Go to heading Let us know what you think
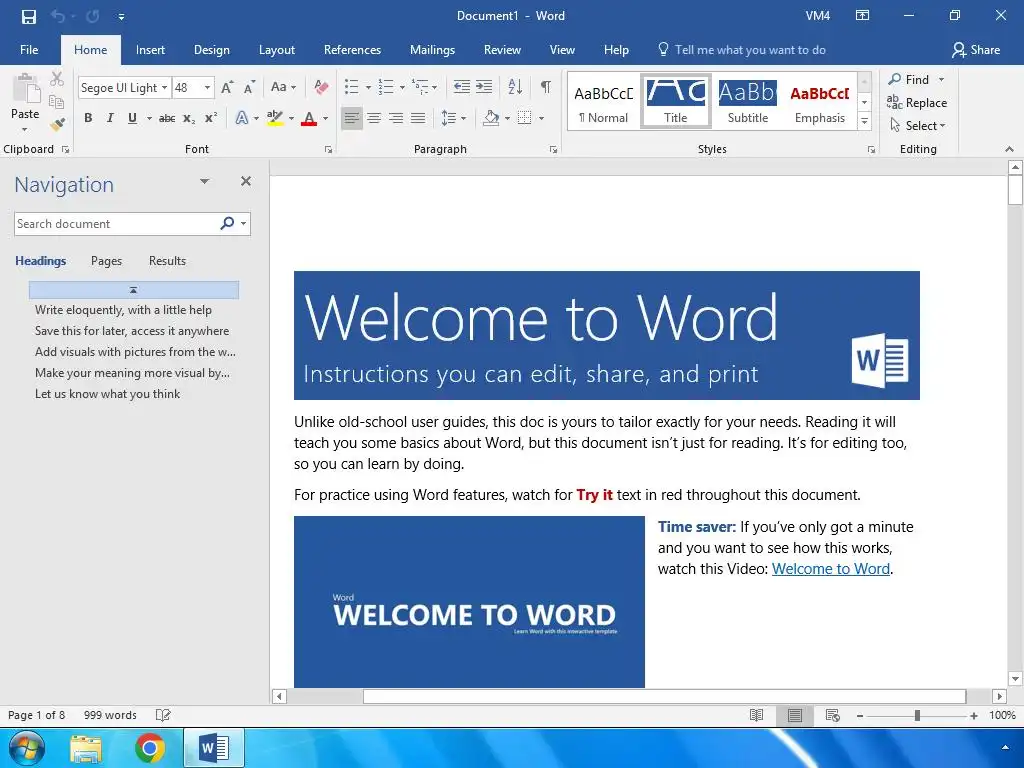The image size is (1024, 768). (x=108, y=394)
